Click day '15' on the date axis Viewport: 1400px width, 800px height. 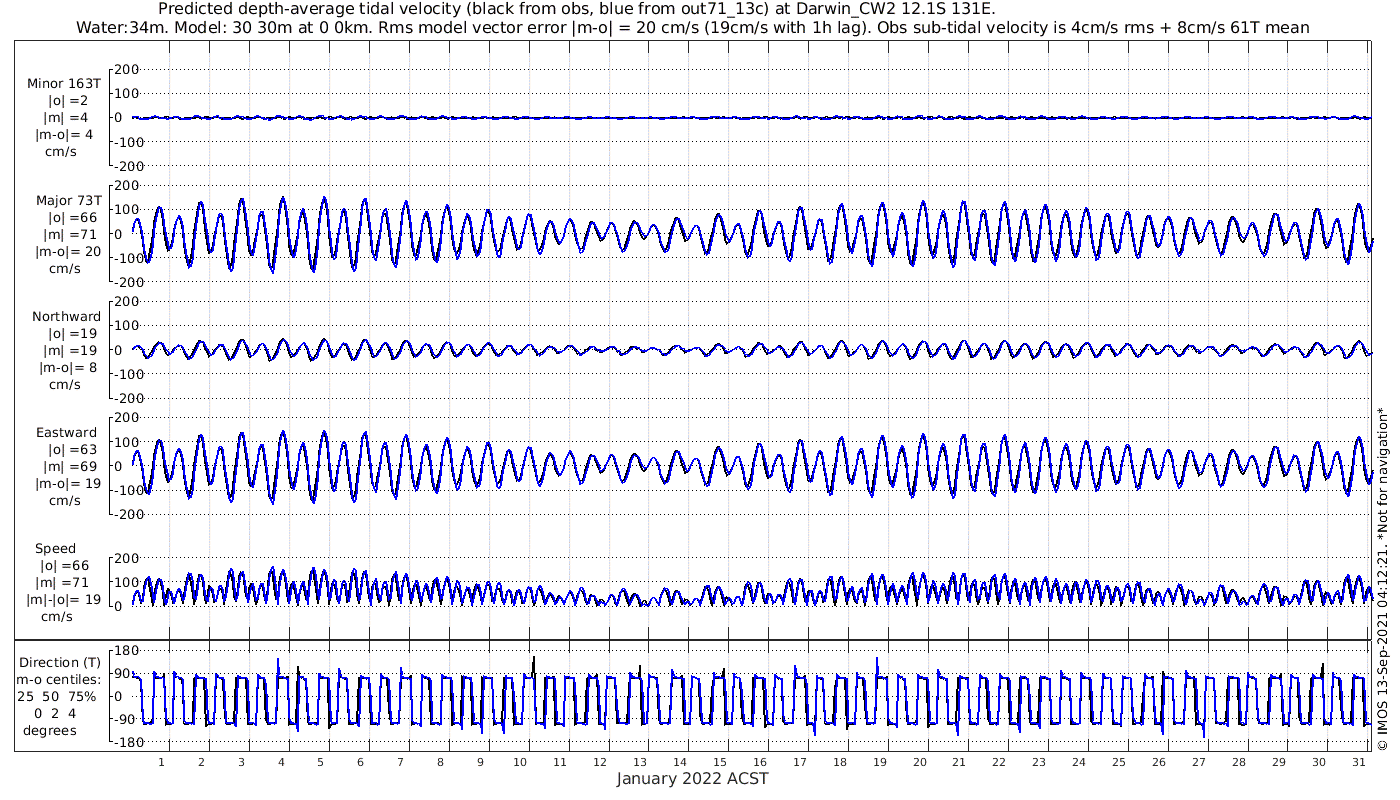(x=720, y=762)
